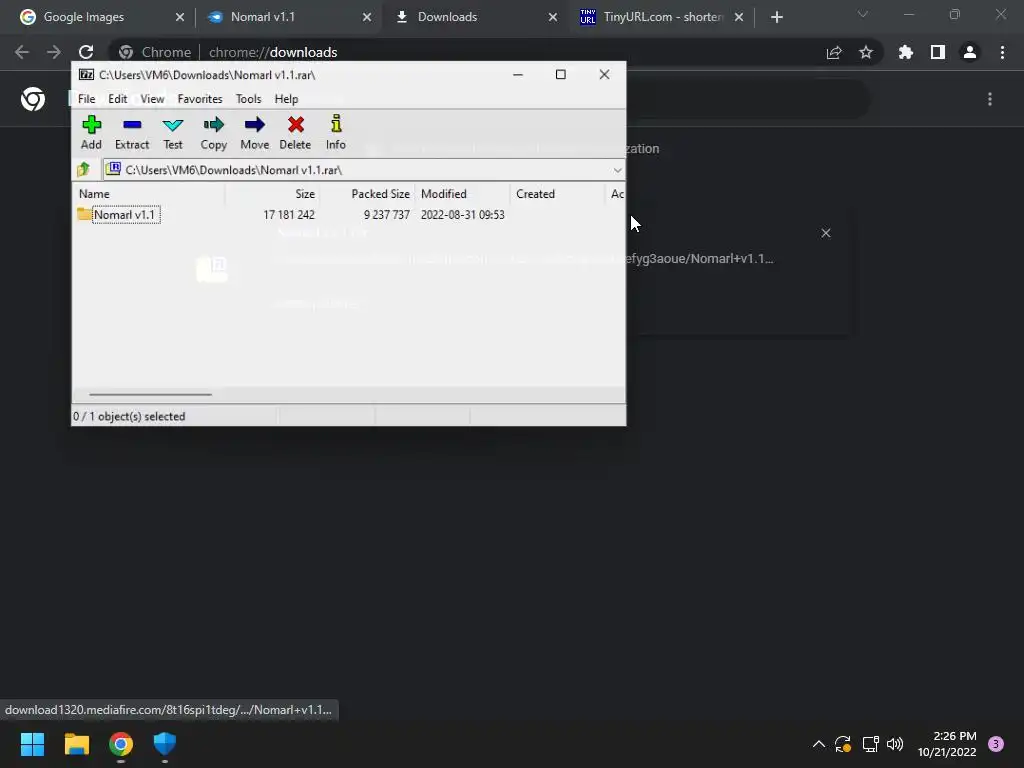Open the Windows Start menu
Viewport: 1024px width, 768px height.
(32, 744)
